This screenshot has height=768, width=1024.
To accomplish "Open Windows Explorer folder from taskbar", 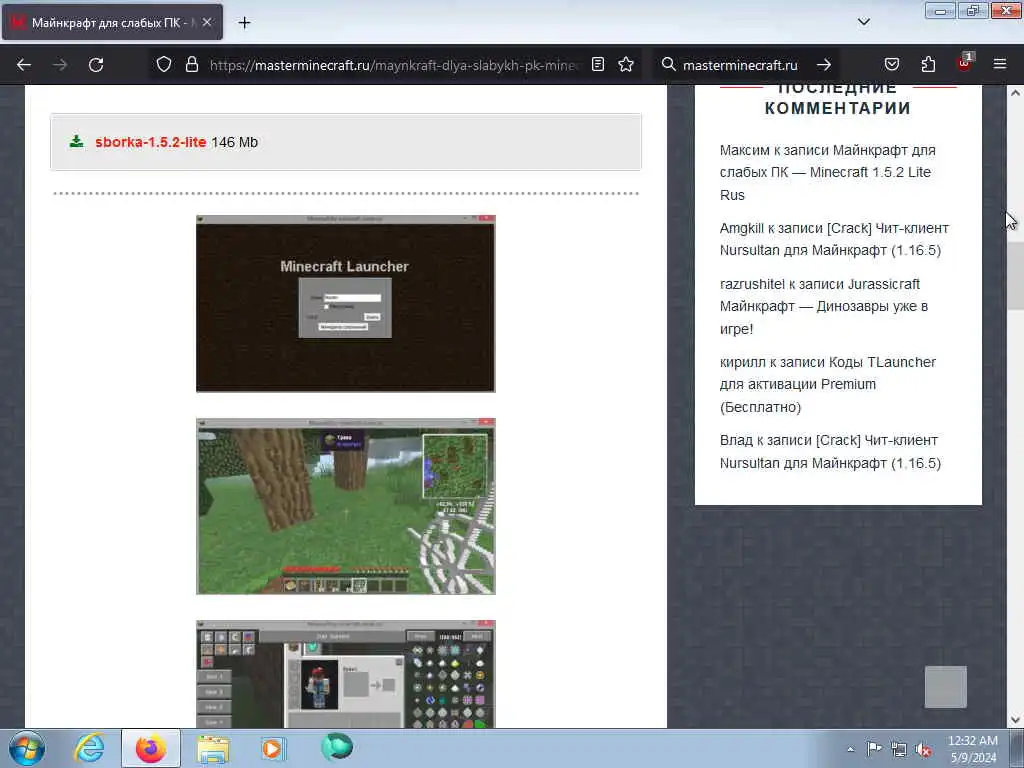I will coord(213,748).
